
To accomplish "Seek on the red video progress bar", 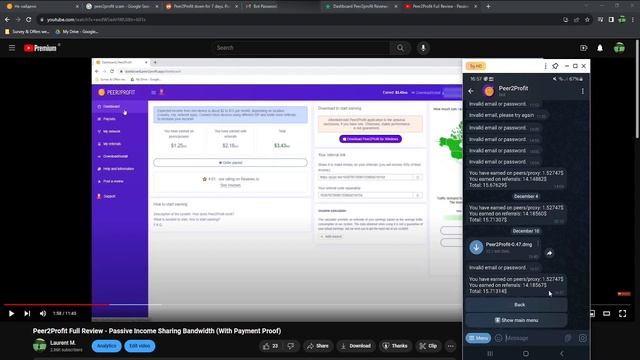I will [56, 304].
